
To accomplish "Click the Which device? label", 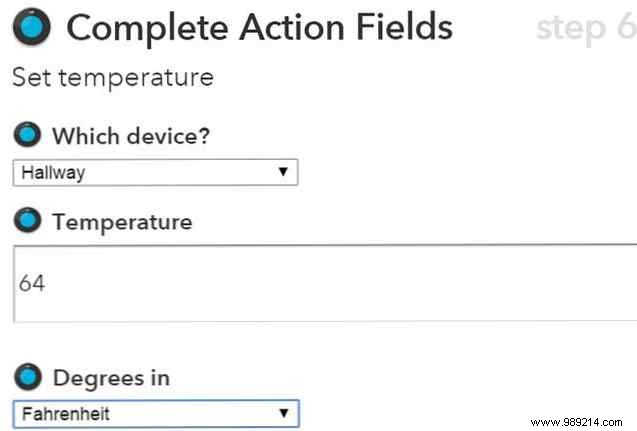I will coord(131,136).
